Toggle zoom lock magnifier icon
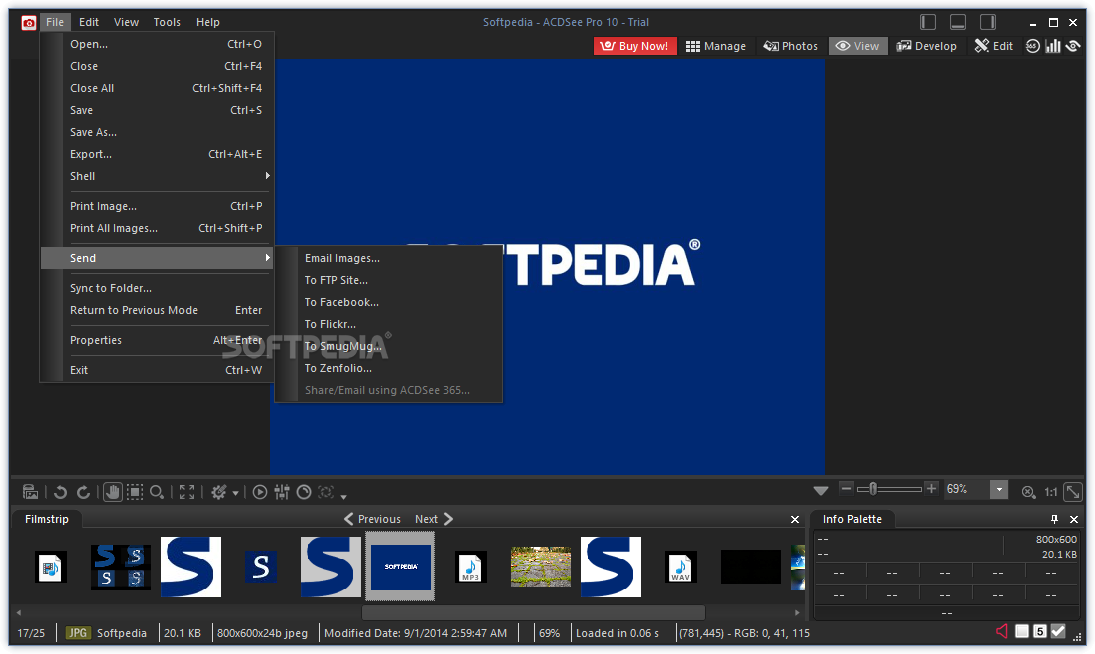The height and width of the screenshot is (654, 1095). pyautogui.click(x=1028, y=492)
